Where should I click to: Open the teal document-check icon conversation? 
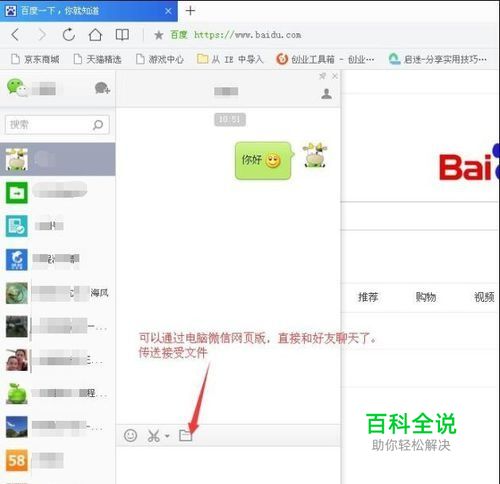pyautogui.click(x=58, y=226)
